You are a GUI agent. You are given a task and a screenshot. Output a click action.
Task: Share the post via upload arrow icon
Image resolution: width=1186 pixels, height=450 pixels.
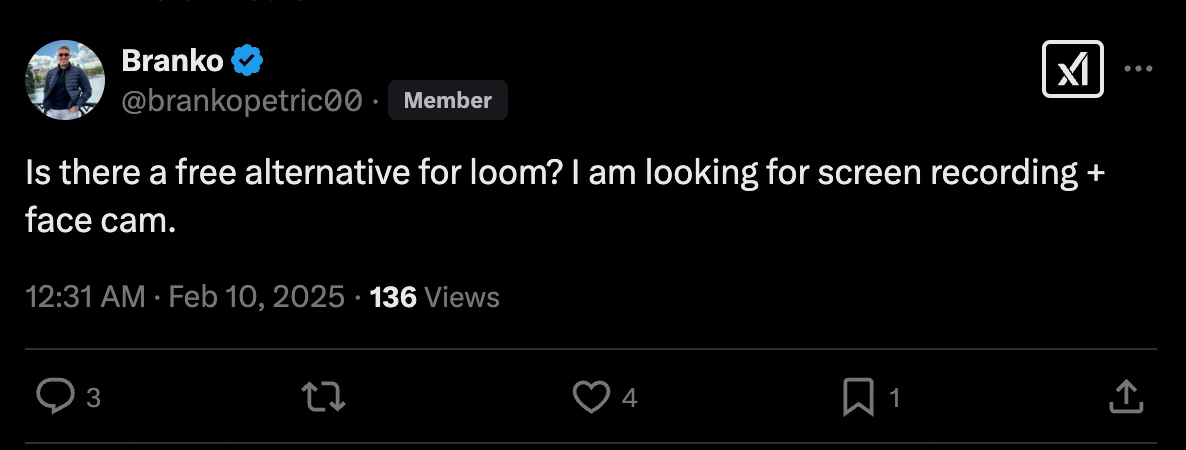click(x=1125, y=397)
